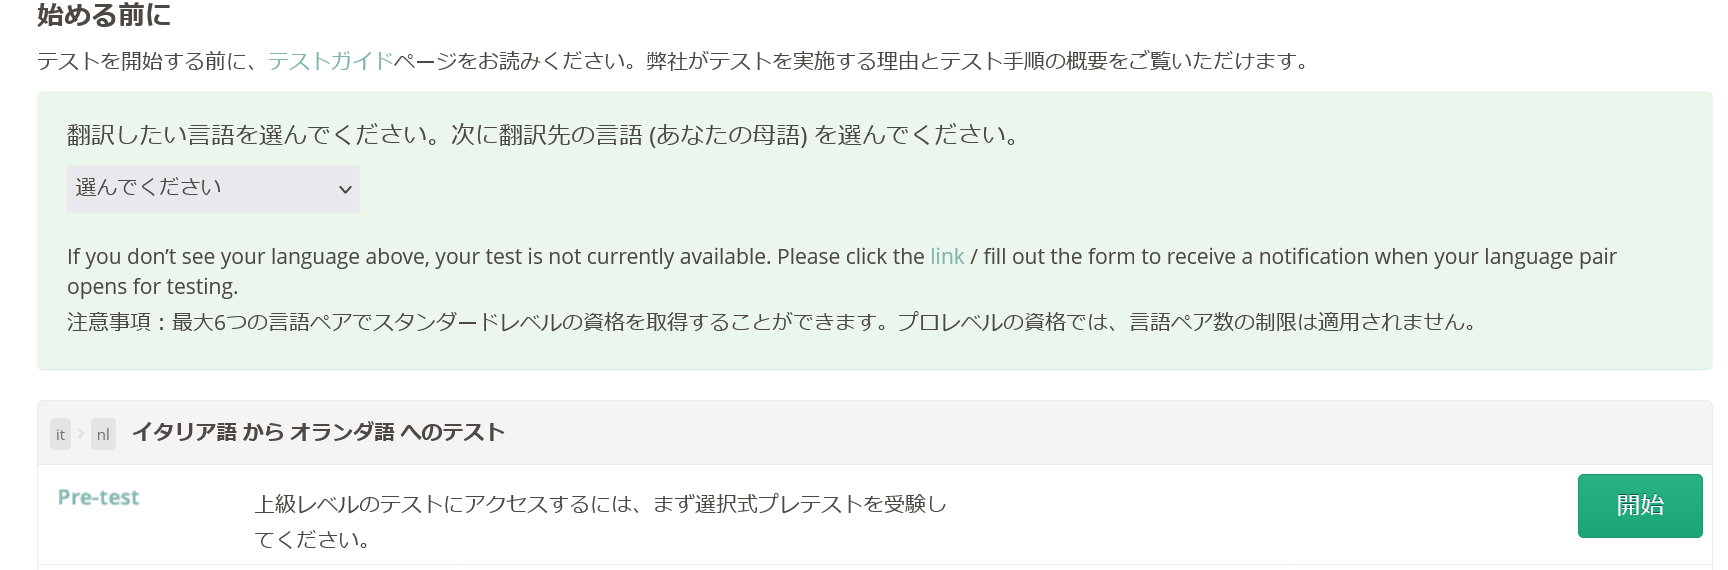Image resolution: width=1728 pixels, height=570 pixels.
Task: Click the テストを開始する前に intro sentence
Action: pos(674,61)
